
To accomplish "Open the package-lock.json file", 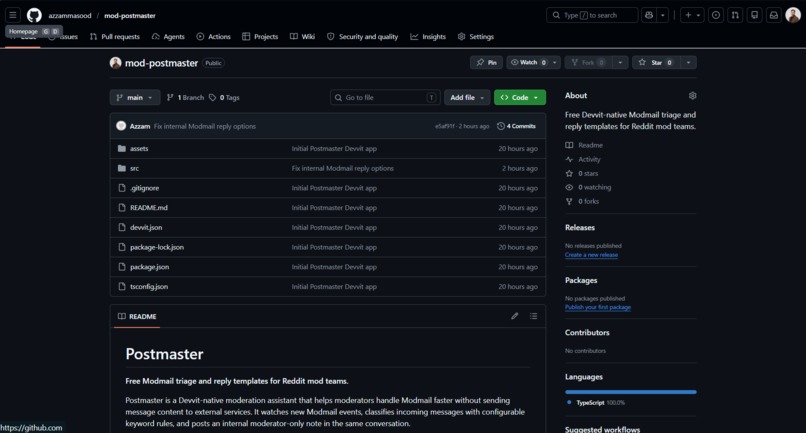I will click(x=157, y=247).
